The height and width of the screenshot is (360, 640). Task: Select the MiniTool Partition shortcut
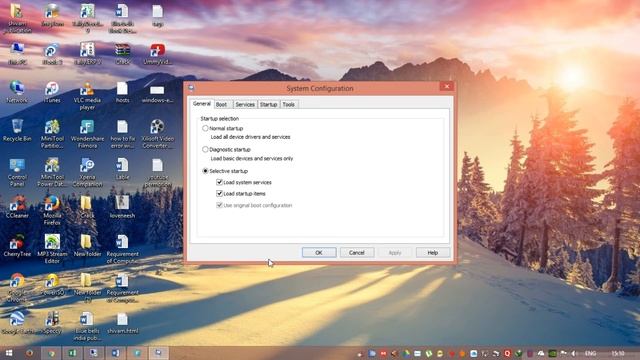pos(52,134)
